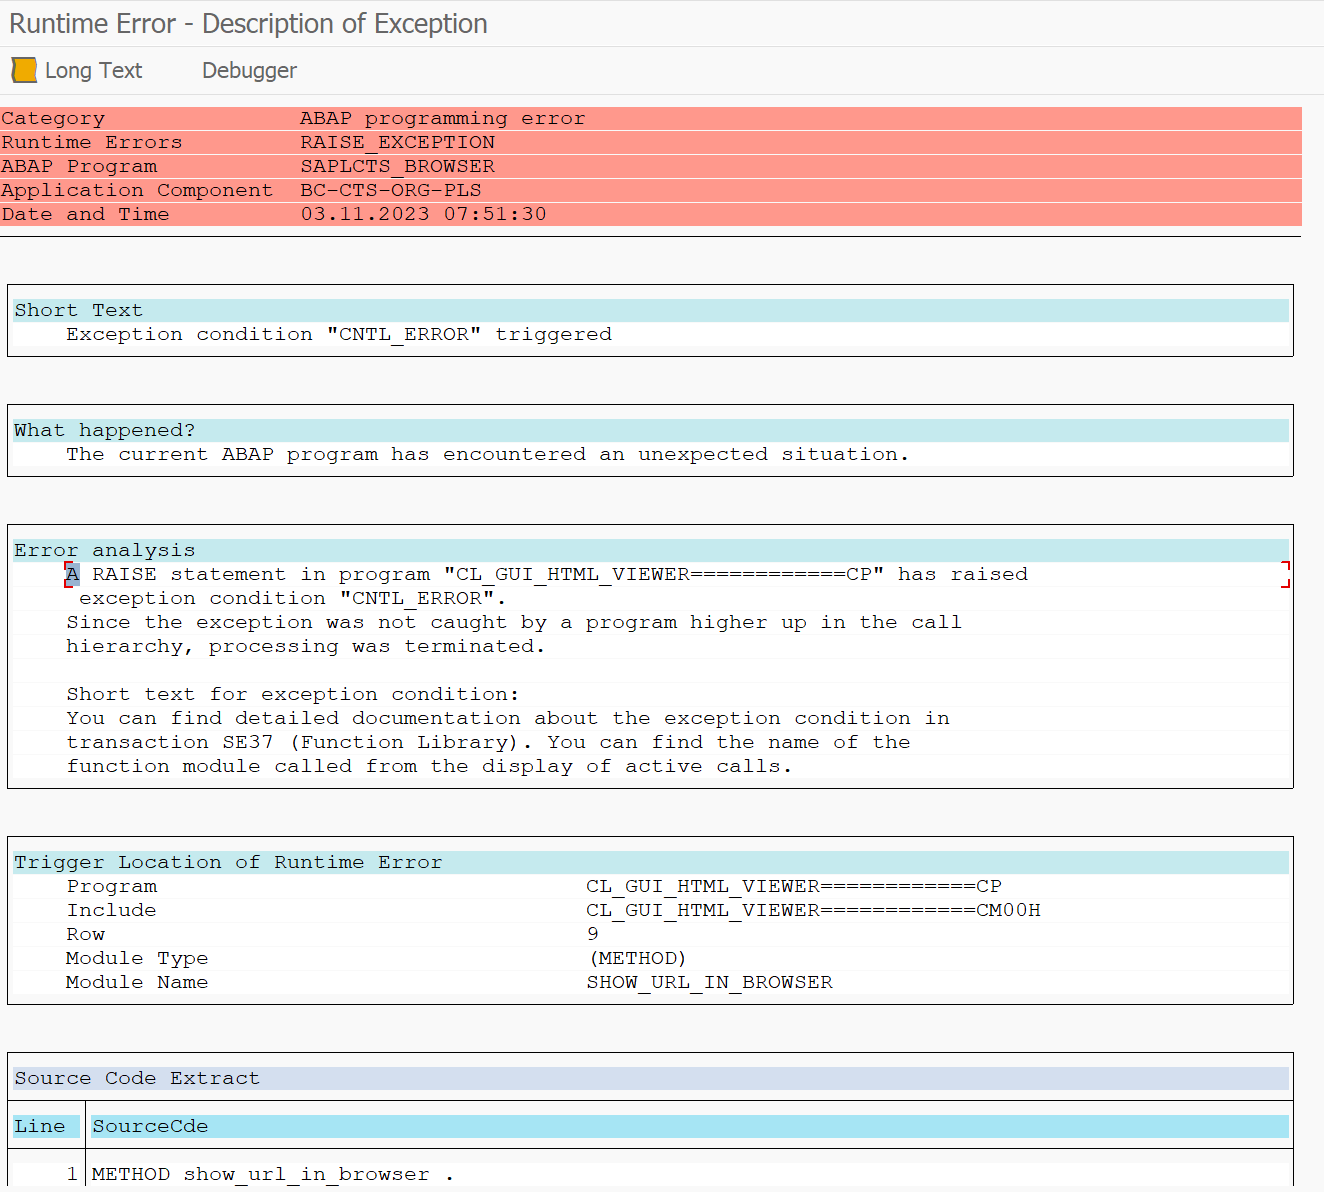Click the SHOW_URL_IN_BROWSER module name
1324x1192 pixels.
(709, 982)
